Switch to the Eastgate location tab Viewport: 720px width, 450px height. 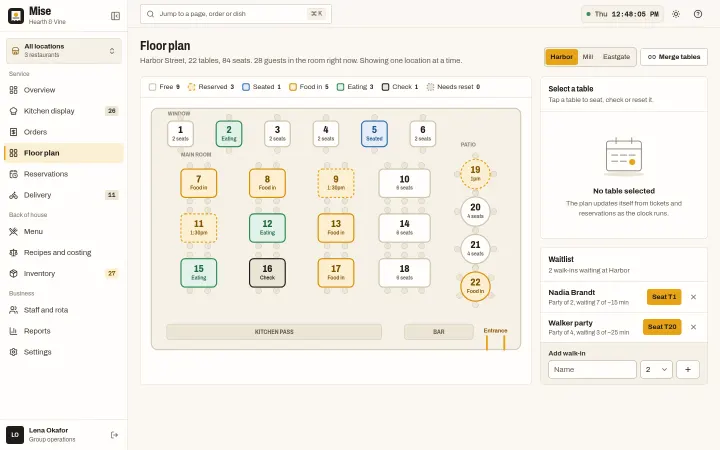tap(616, 57)
